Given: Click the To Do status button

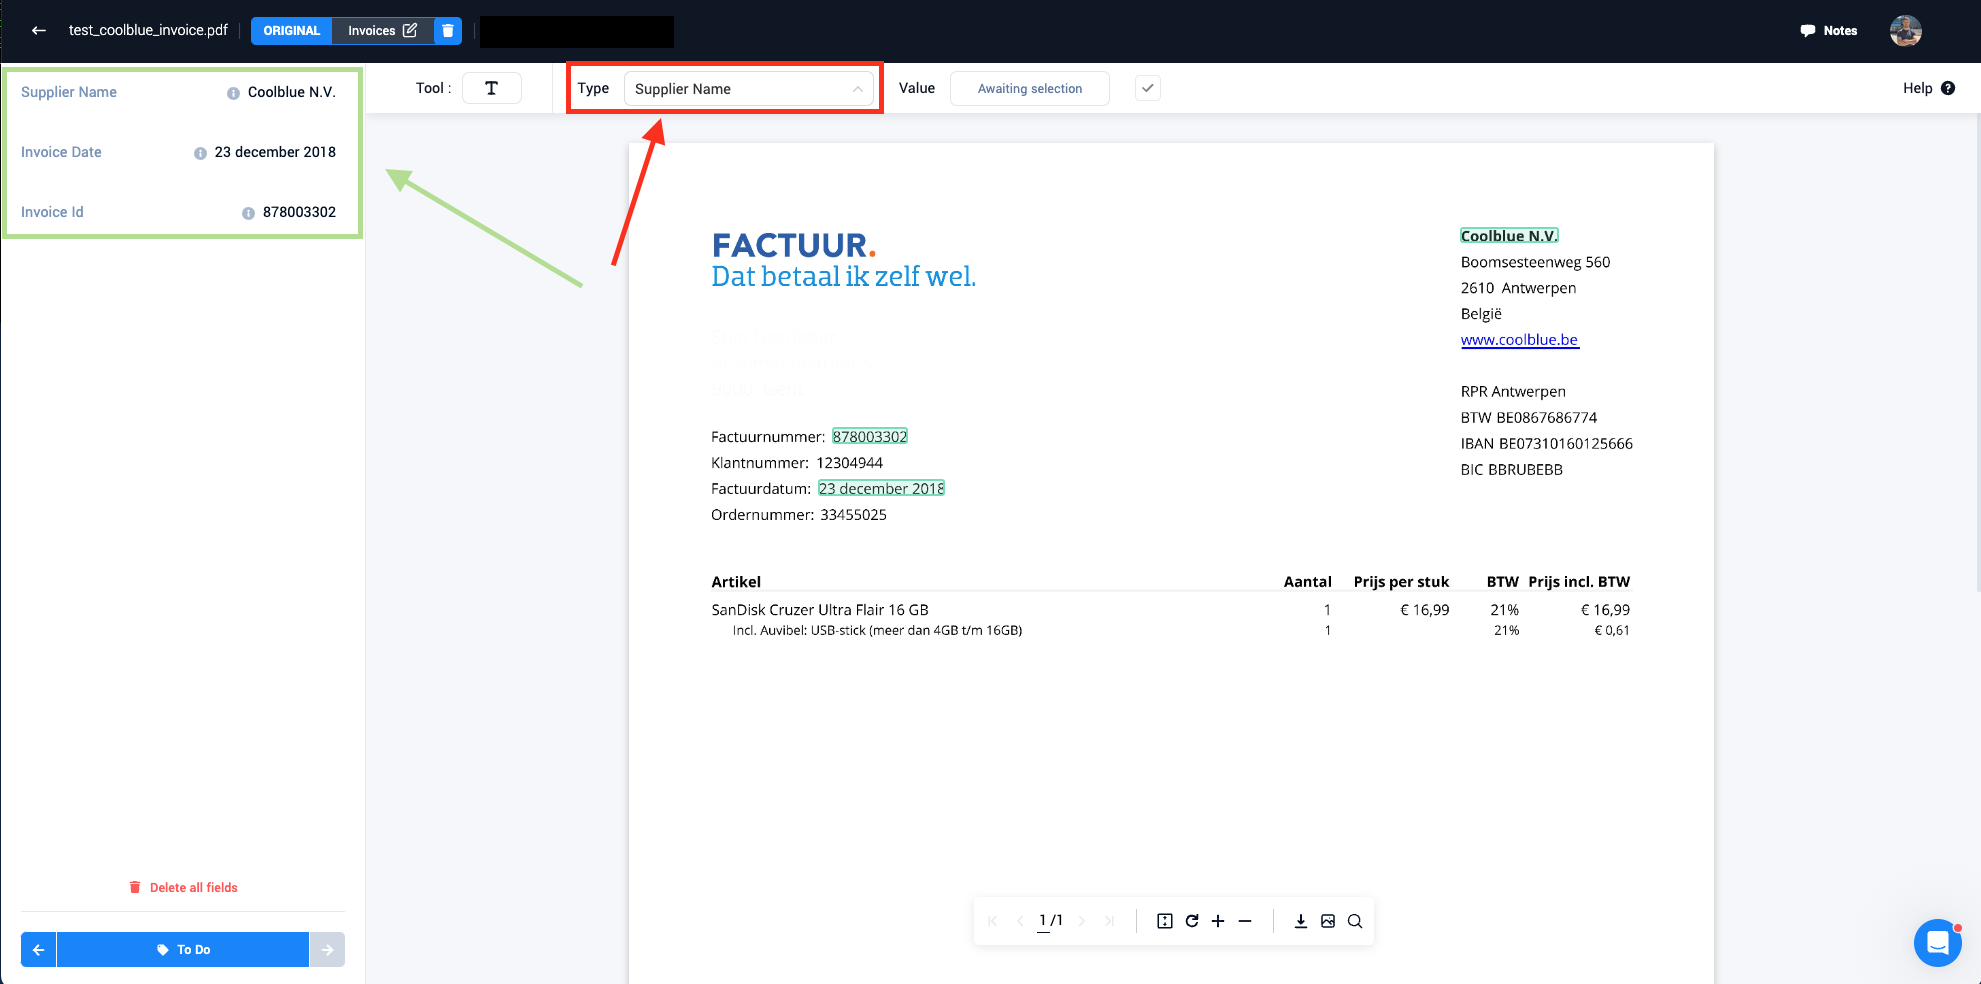Looking at the screenshot, I should click(183, 950).
